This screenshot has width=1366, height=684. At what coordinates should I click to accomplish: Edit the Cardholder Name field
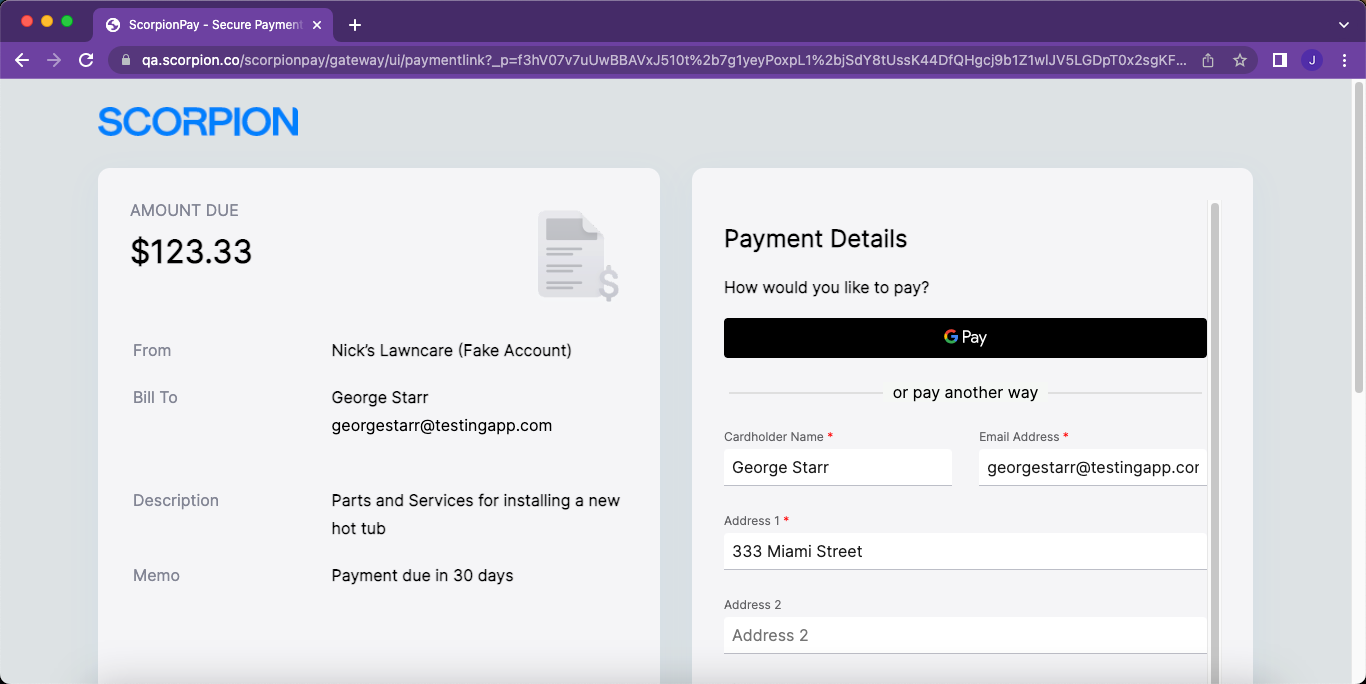coord(838,467)
